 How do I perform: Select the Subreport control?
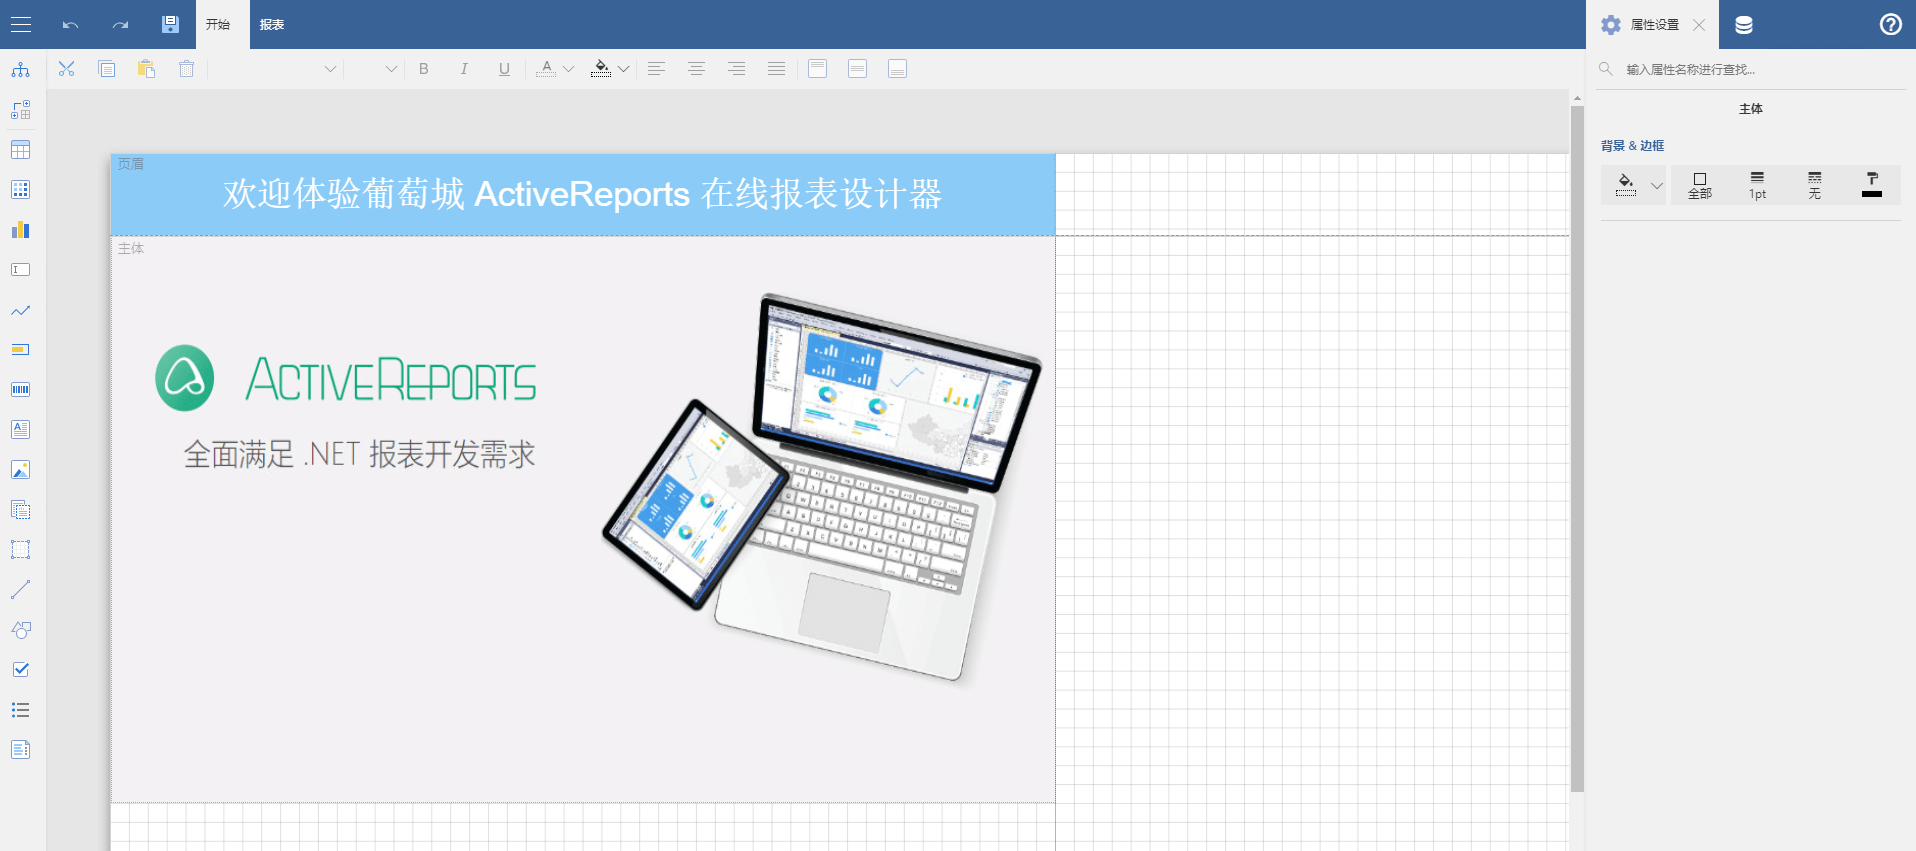(20, 510)
